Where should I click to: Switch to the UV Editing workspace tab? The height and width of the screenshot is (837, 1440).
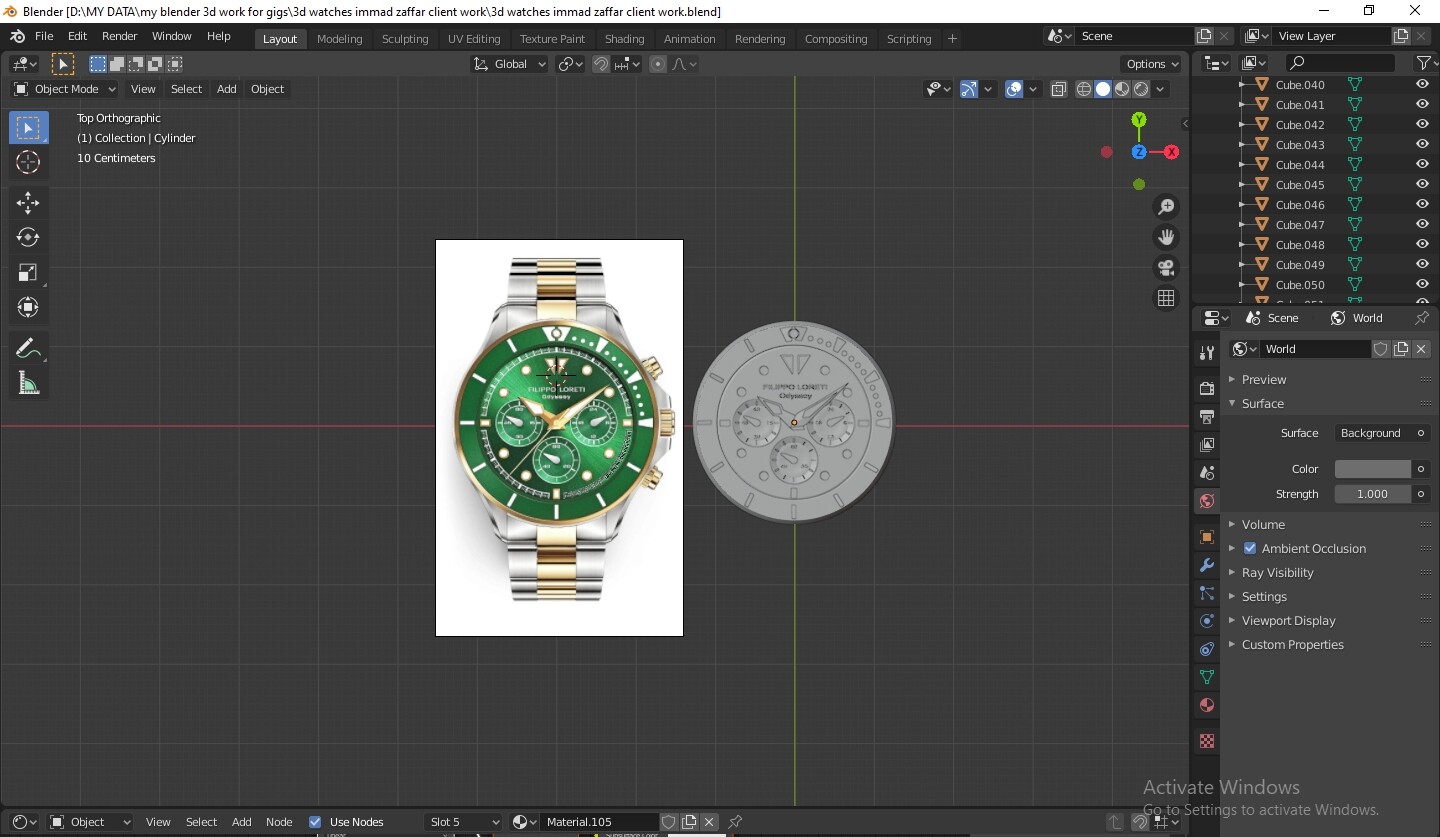pos(473,39)
